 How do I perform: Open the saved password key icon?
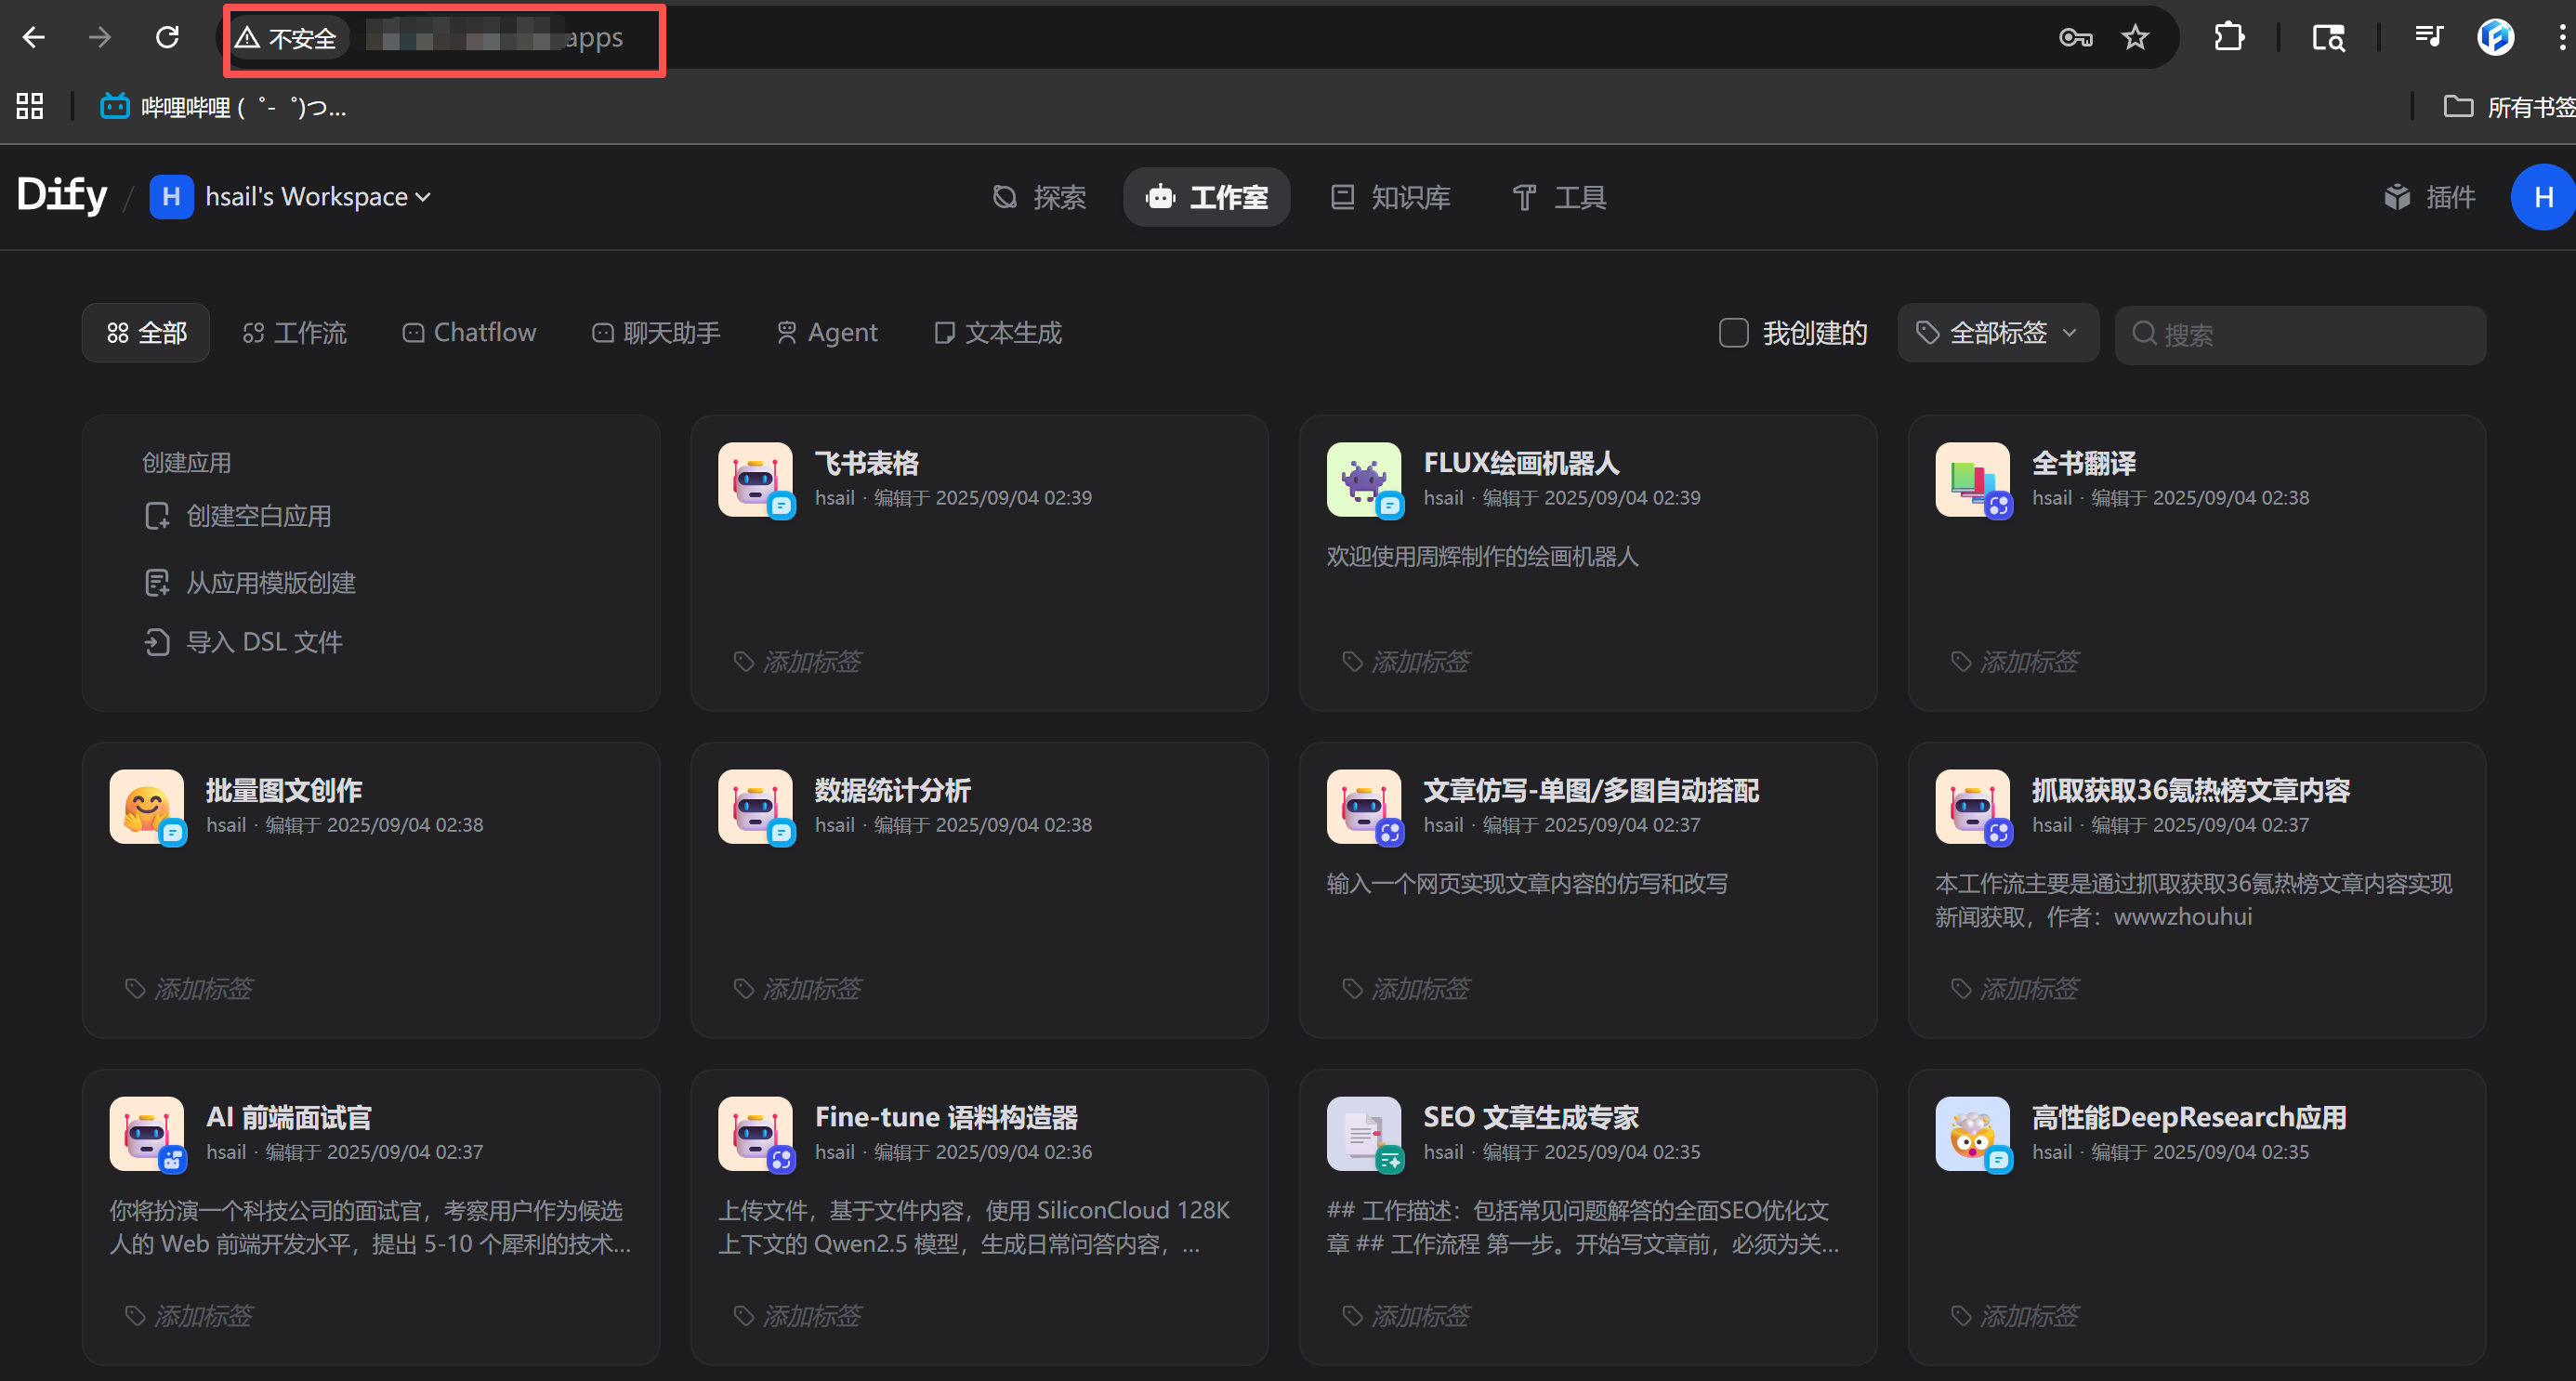click(x=2075, y=38)
